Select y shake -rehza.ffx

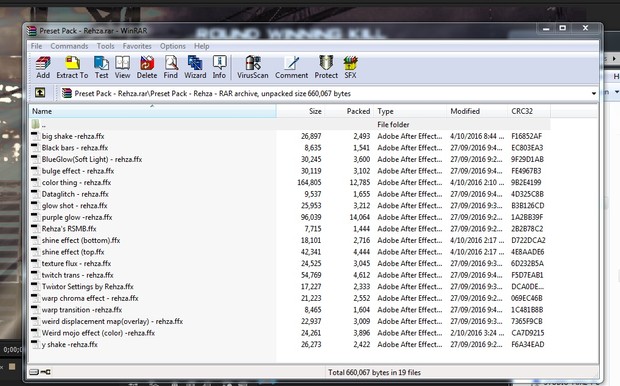[x=70, y=344]
